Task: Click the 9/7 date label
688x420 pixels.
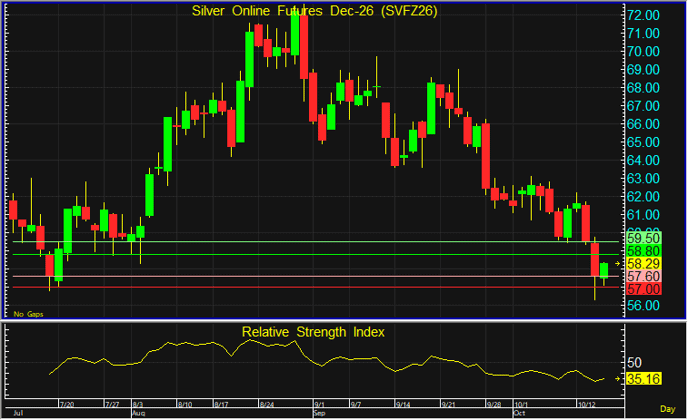Action: click(x=355, y=404)
